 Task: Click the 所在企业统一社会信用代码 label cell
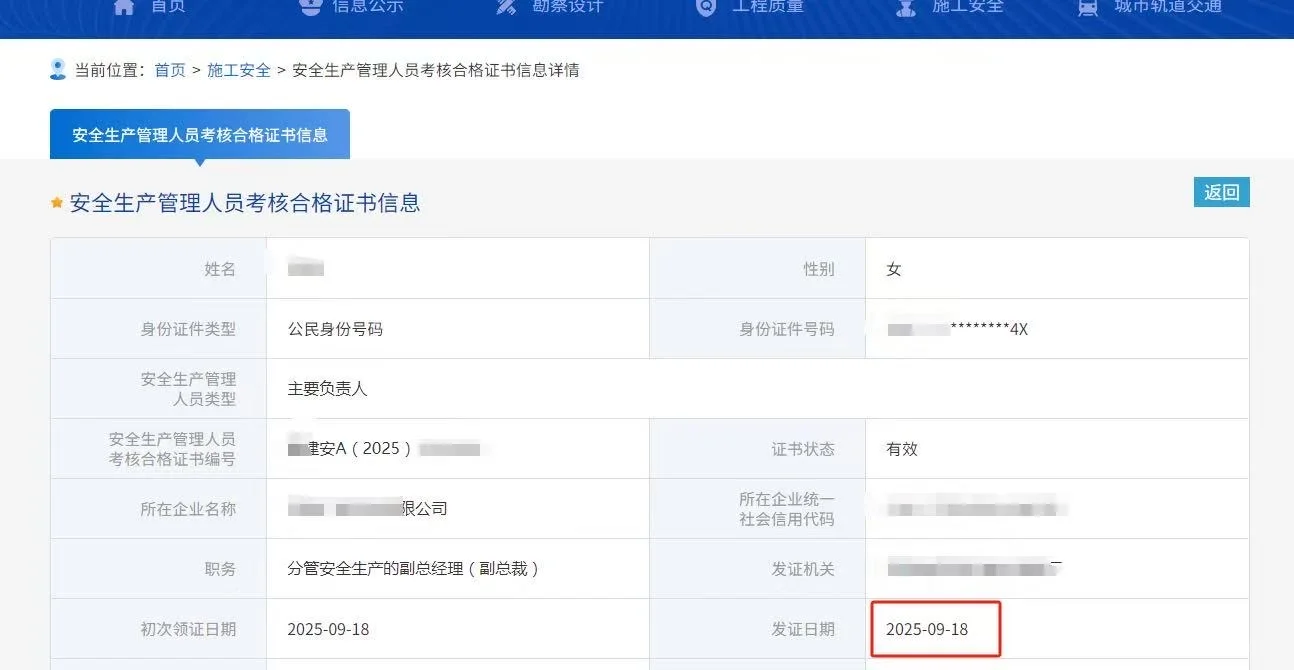tap(757, 508)
